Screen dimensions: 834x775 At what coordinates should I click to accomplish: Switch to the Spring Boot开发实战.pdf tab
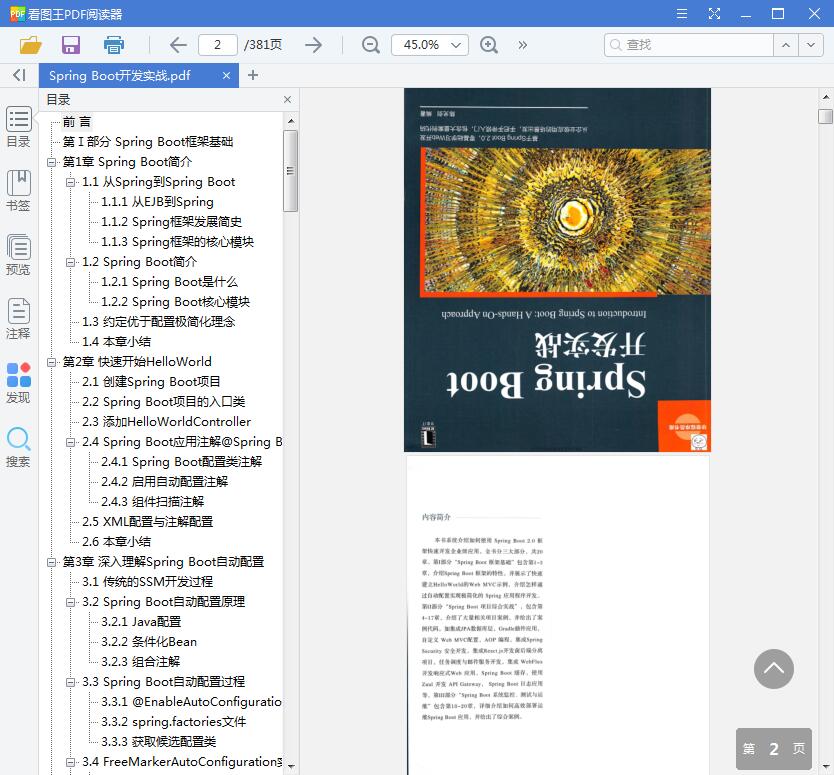pos(120,76)
